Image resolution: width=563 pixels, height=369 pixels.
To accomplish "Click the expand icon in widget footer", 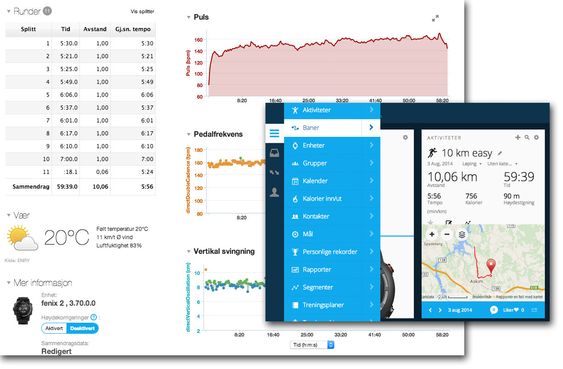I will click(534, 310).
